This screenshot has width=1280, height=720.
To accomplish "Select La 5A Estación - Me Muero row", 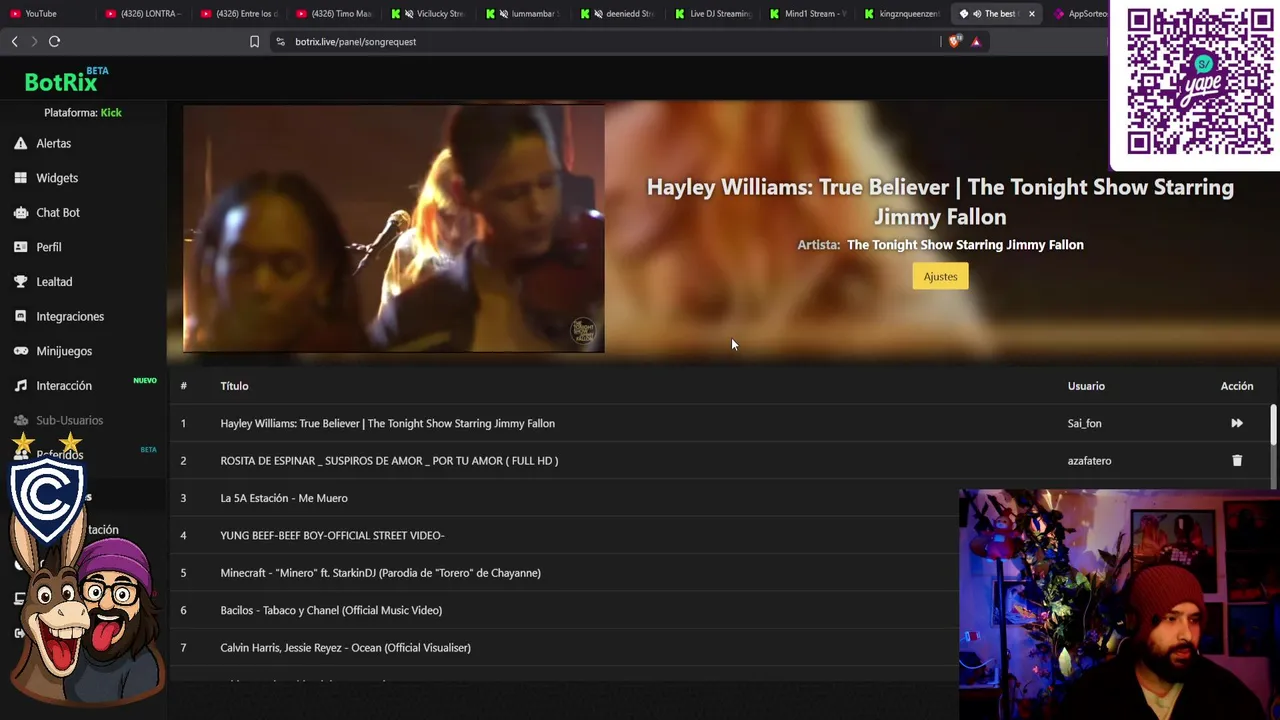I will pyautogui.click(x=284, y=498).
